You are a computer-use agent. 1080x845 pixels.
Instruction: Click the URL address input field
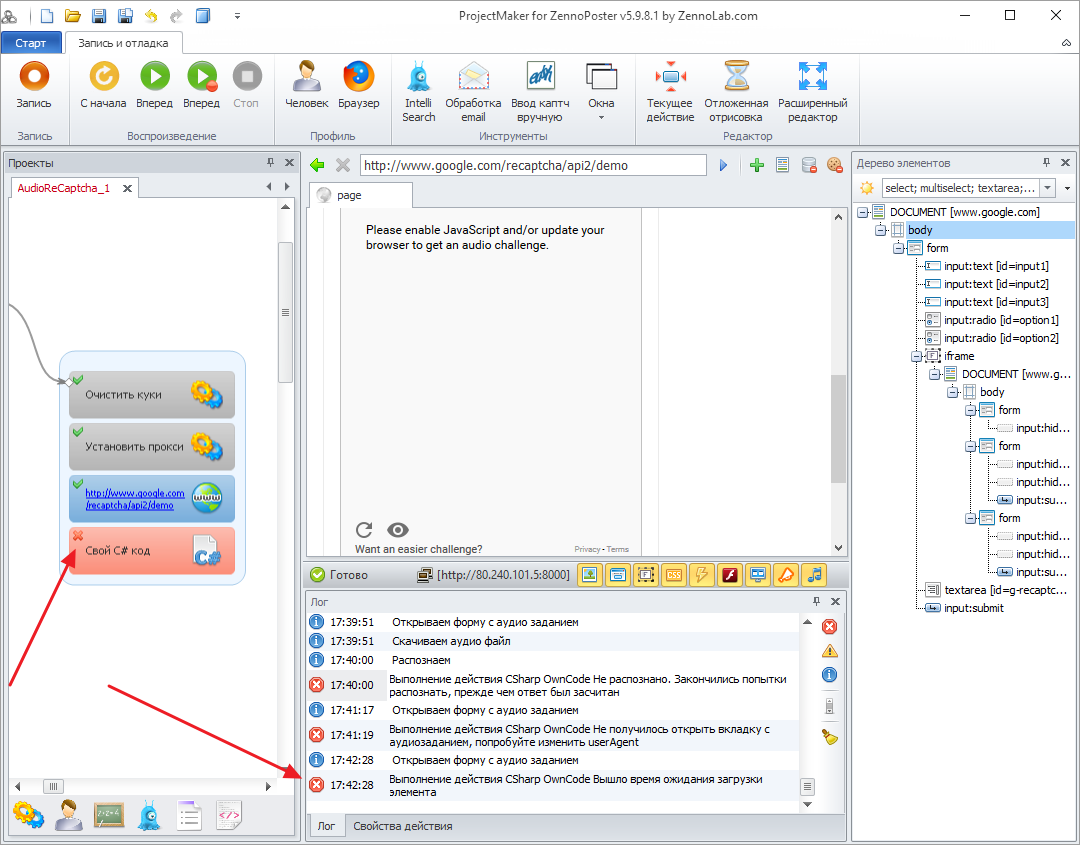click(533, 165)
